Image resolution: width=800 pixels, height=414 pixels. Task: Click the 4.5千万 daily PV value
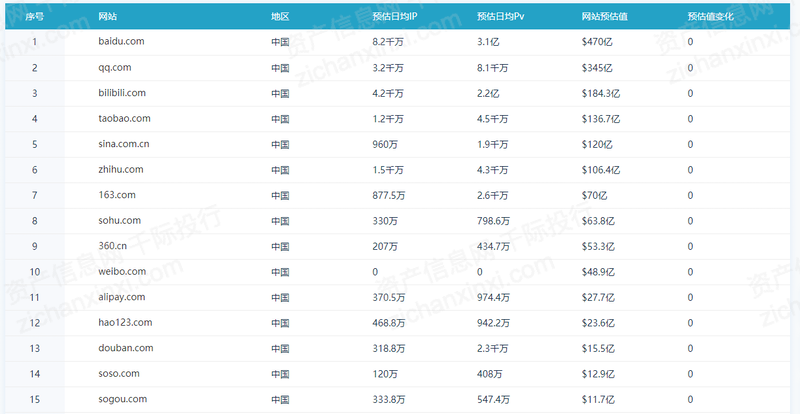pyautogui.click(x=492, y=119)
